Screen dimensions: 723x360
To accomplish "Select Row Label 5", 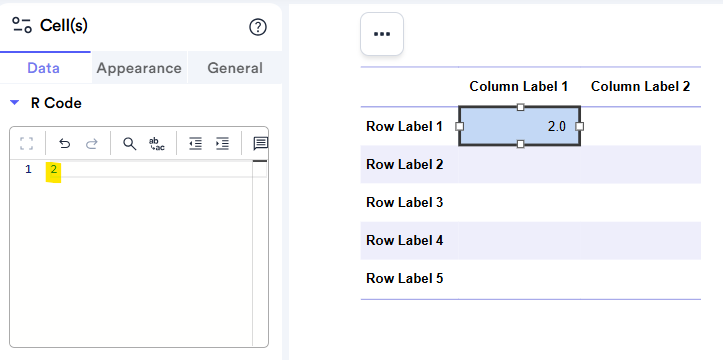I will 404,278.
